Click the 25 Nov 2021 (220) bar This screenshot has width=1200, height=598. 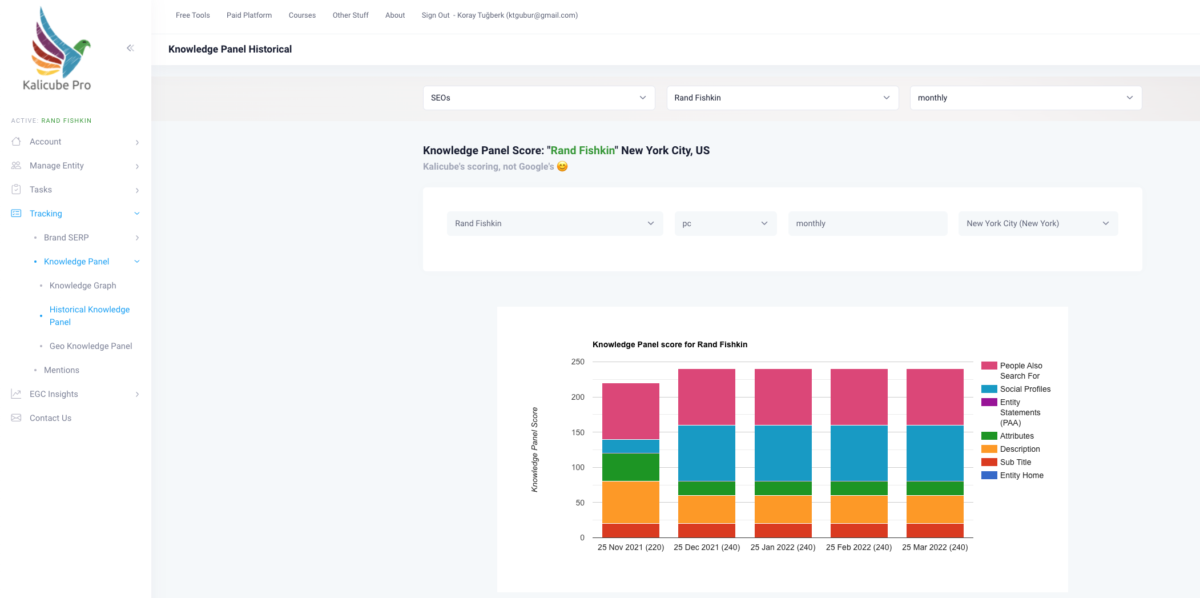(630, 460)
